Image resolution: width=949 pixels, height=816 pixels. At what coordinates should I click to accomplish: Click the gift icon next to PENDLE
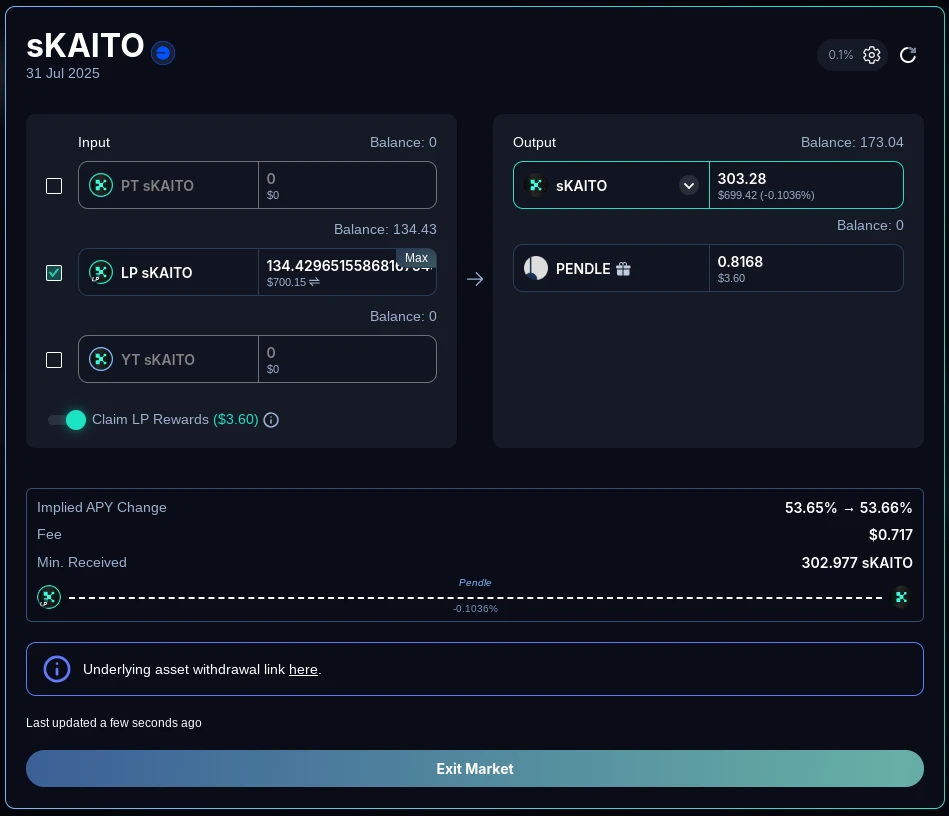tap(623, 269)
